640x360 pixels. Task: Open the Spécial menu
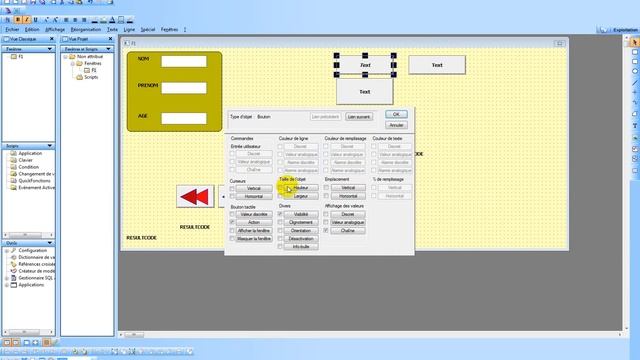click(148, 30)
